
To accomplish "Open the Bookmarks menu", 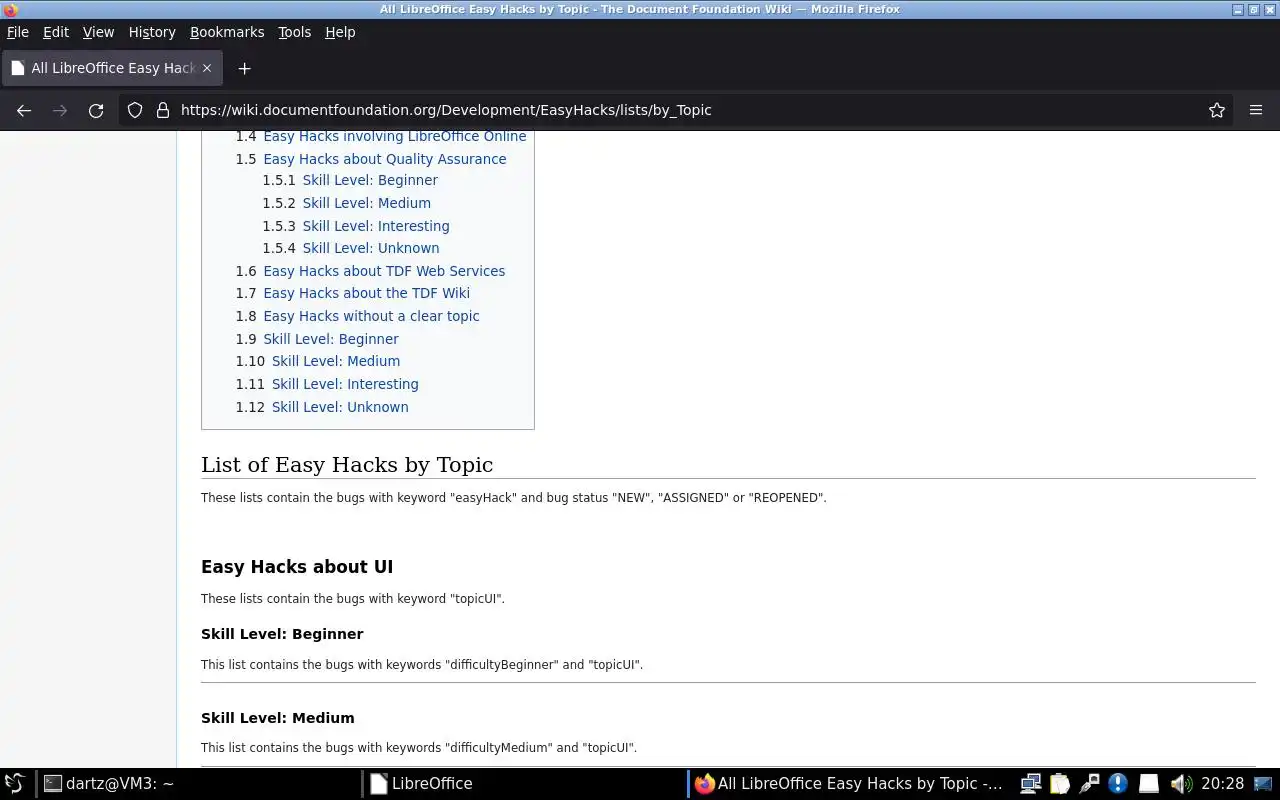I will click(x=227, y=32).
